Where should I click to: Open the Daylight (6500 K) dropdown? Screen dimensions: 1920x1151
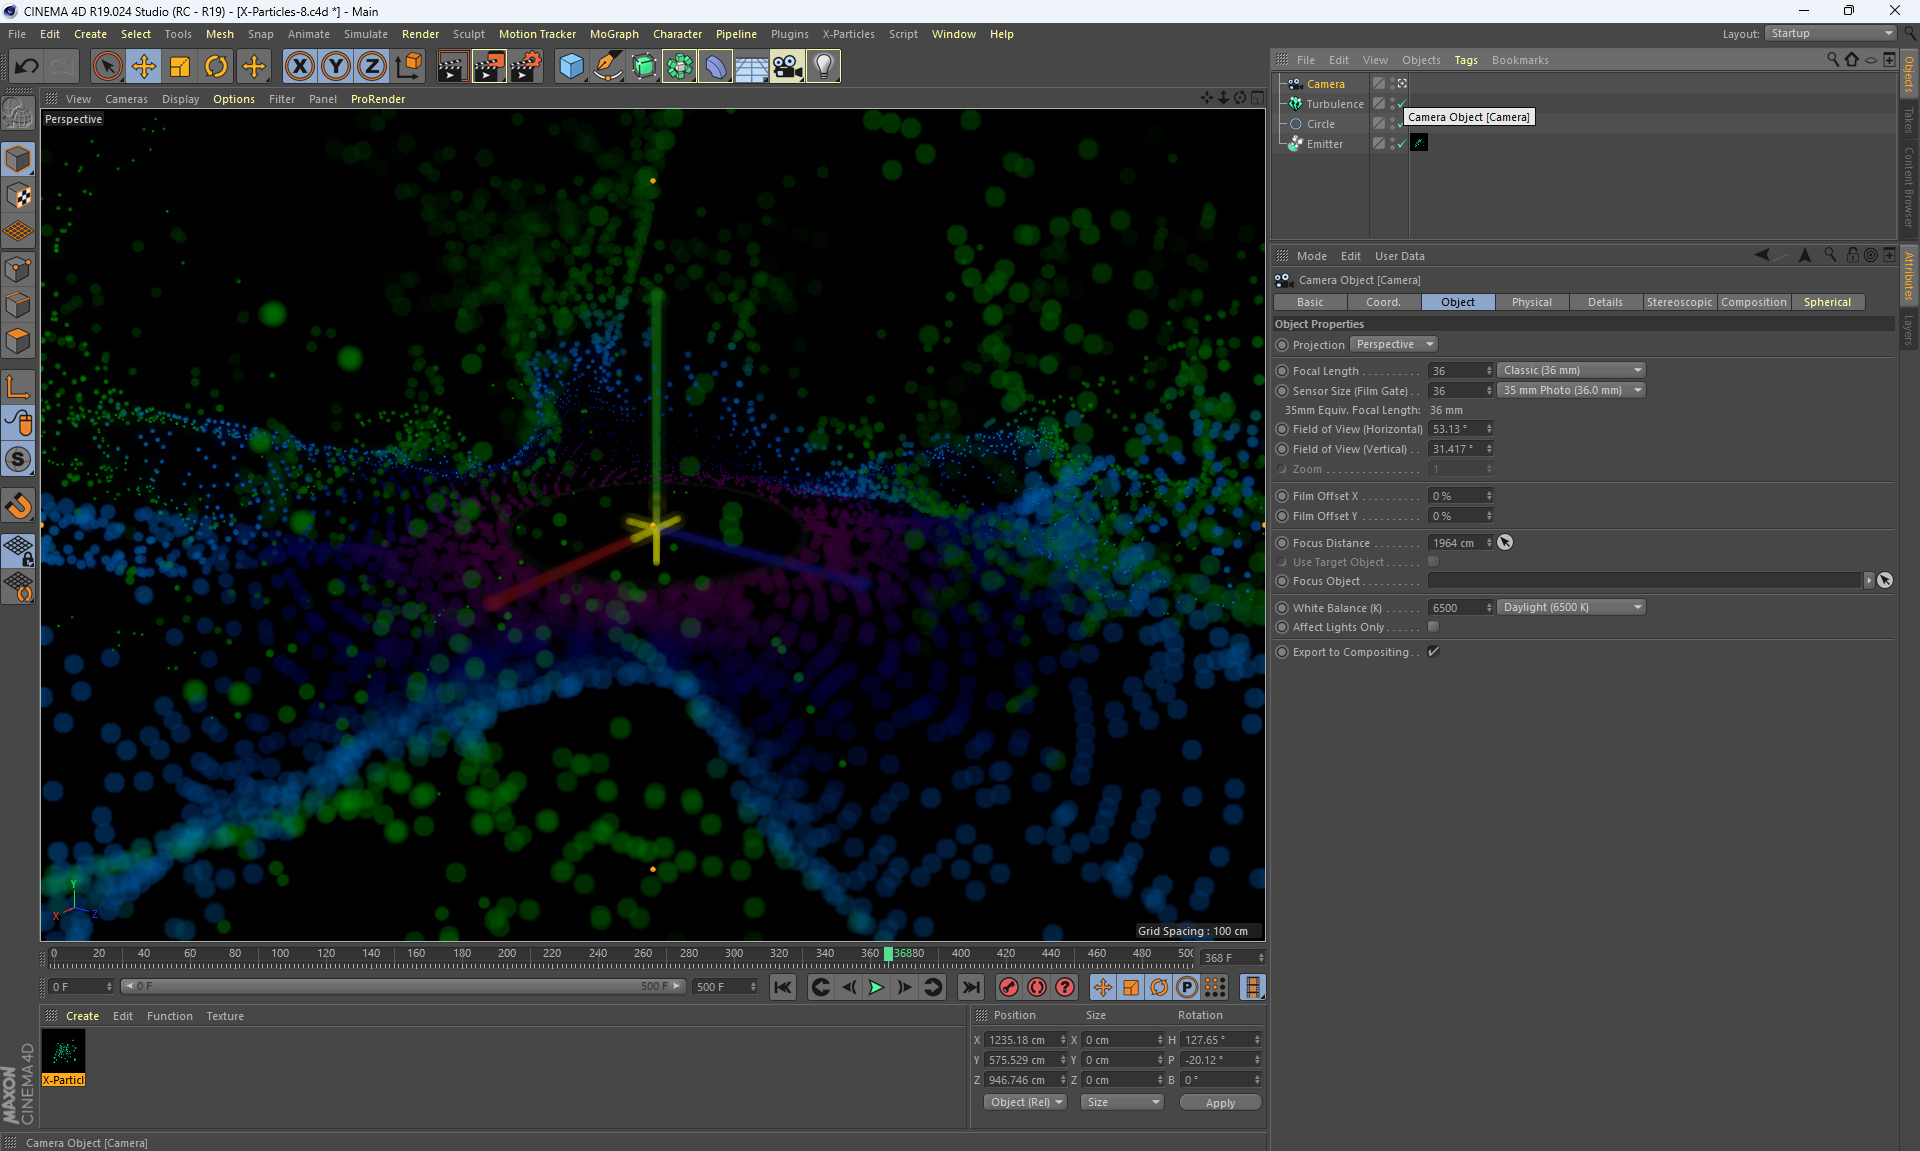1571,607
